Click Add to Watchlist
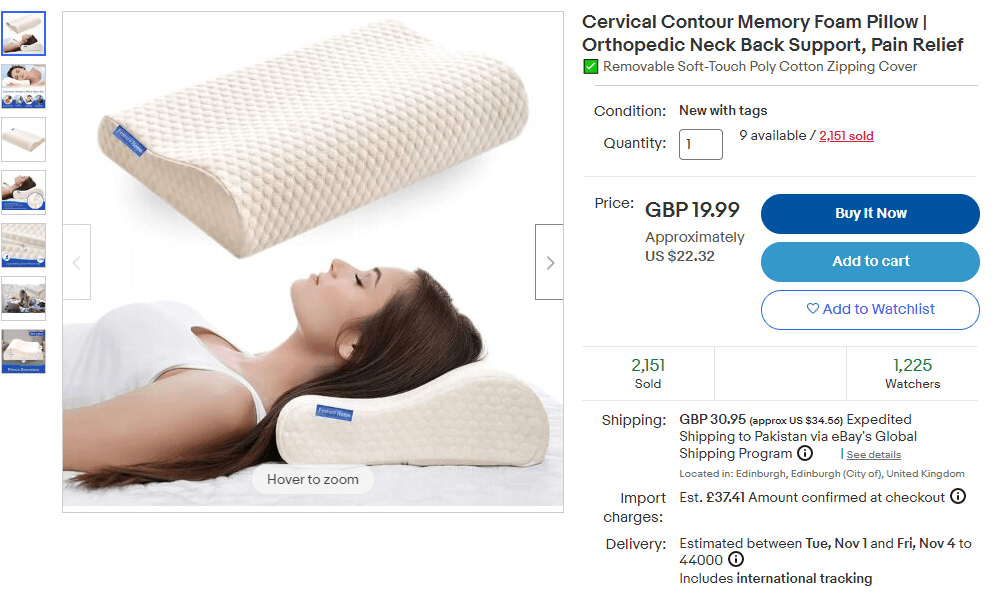 pyautogui.click(x=870, y=310)
